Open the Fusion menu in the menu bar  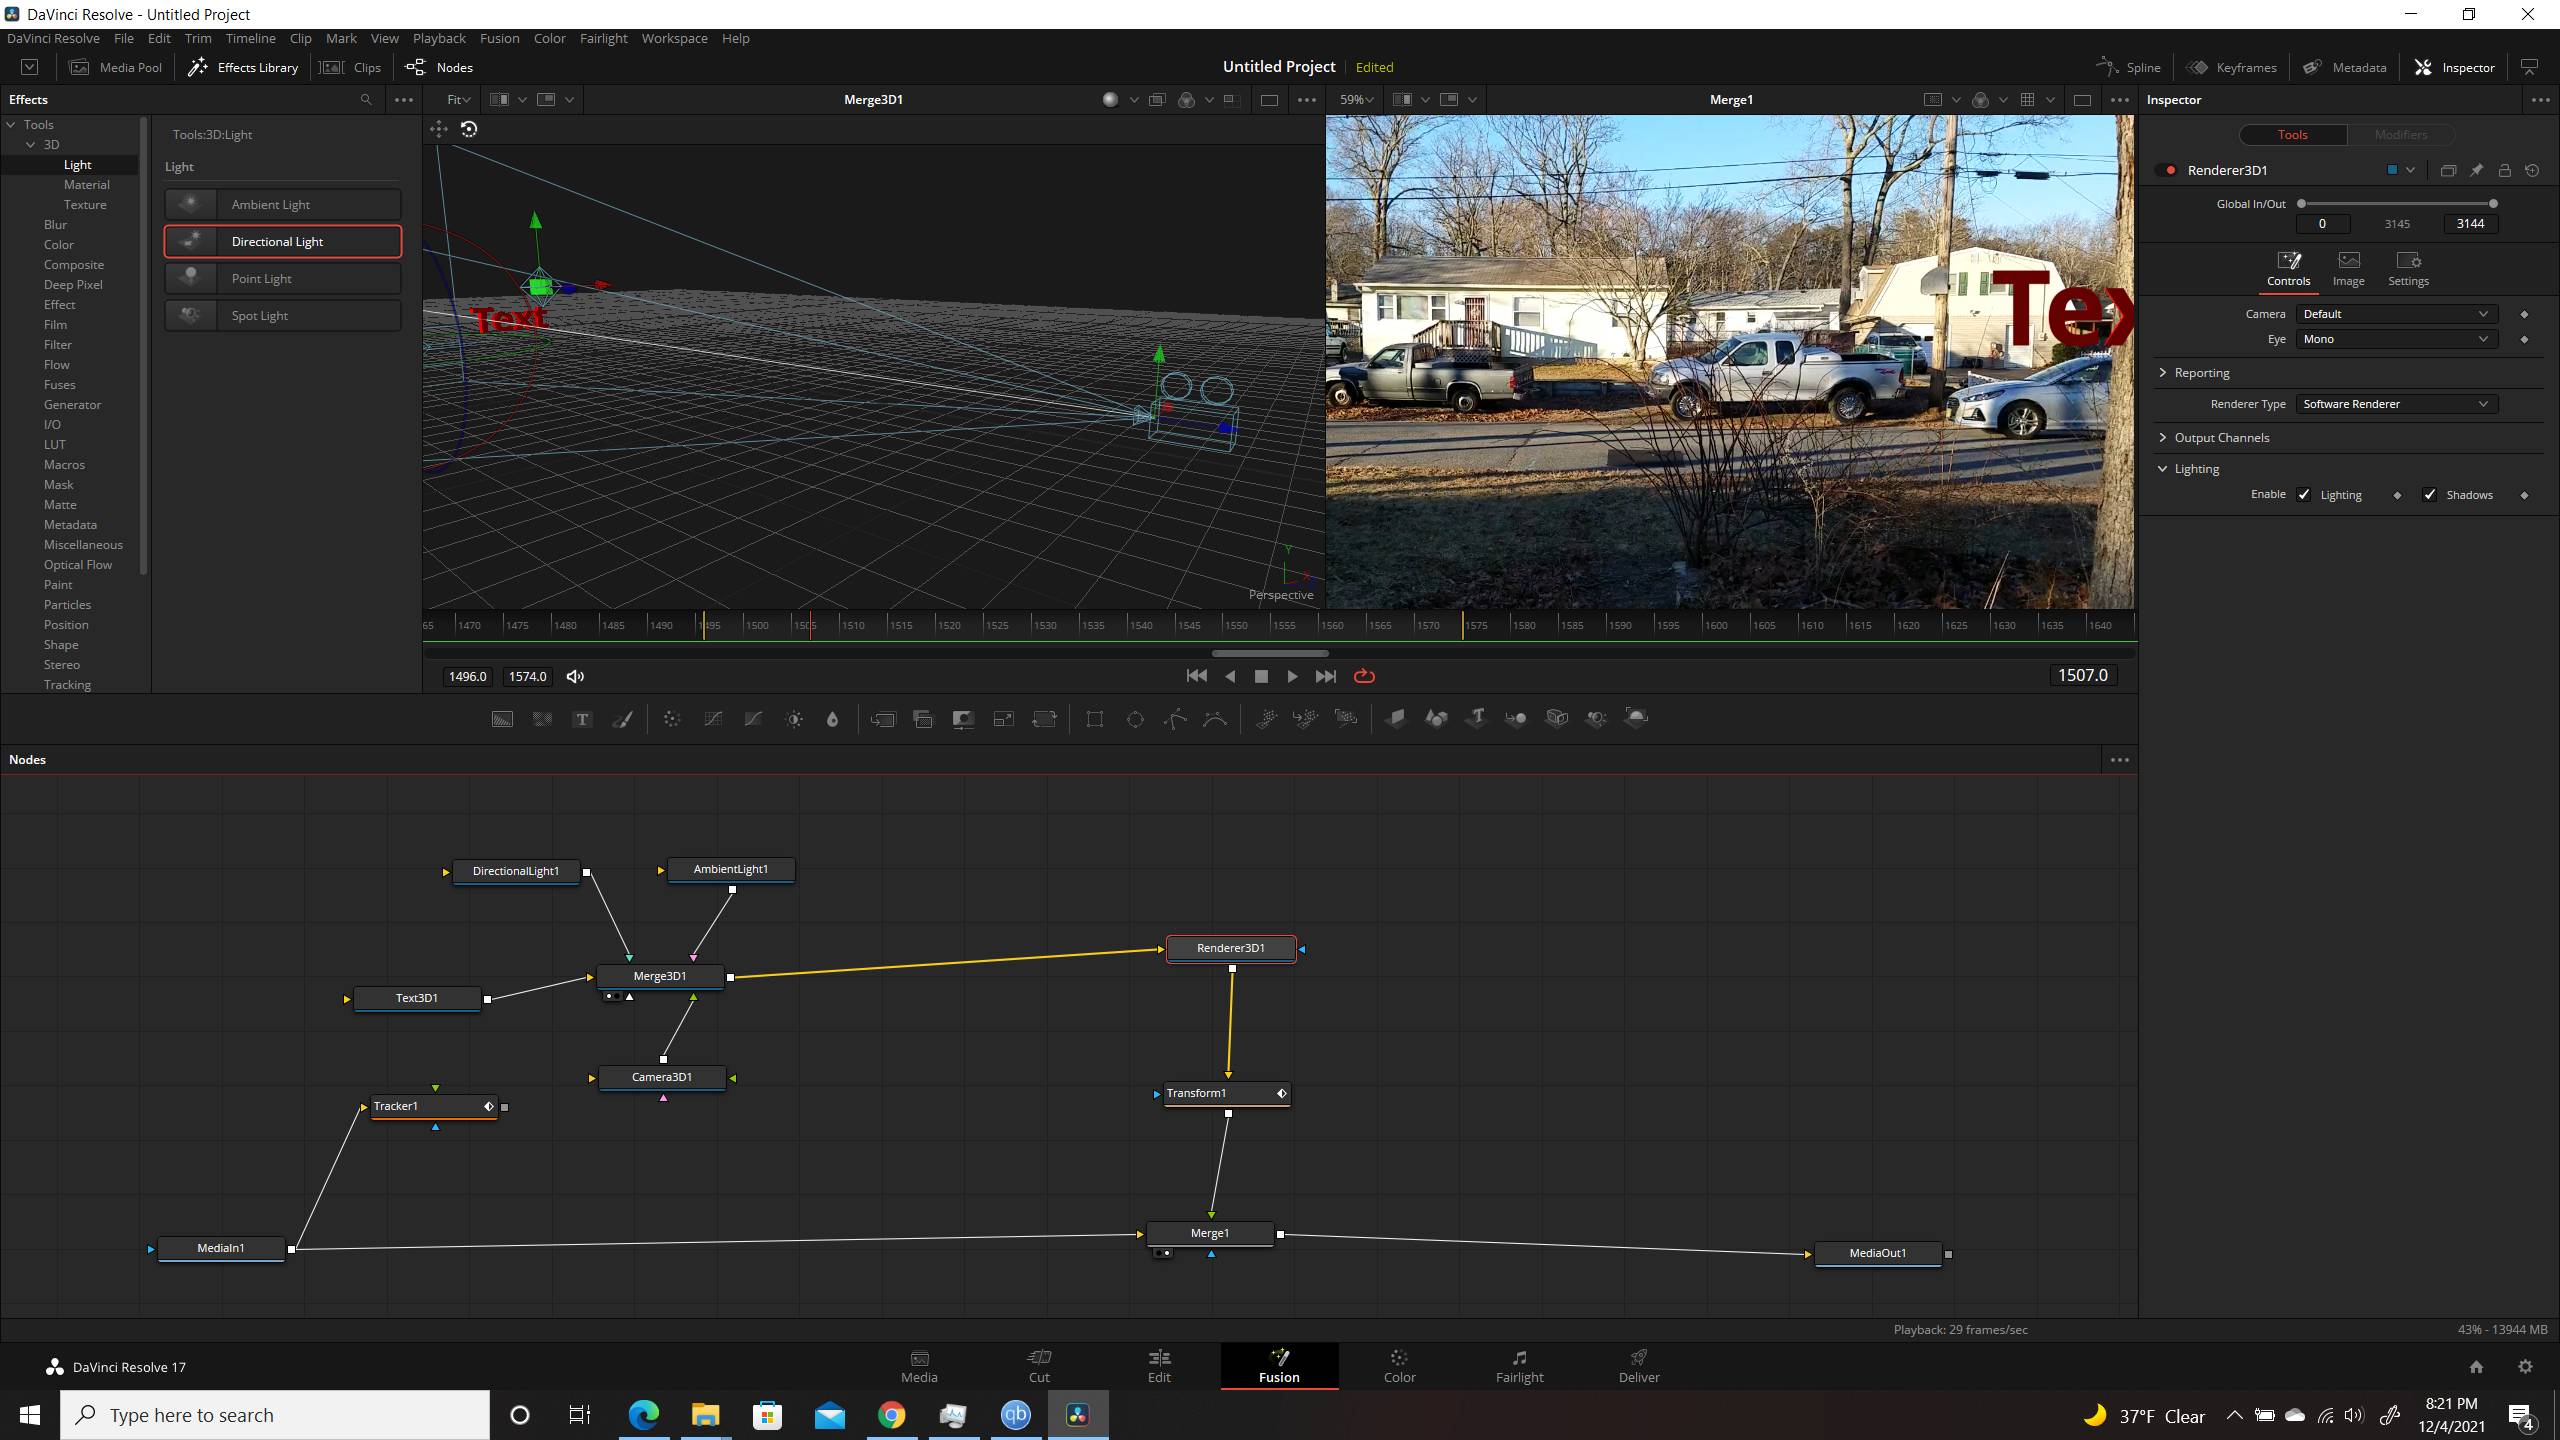499,38
